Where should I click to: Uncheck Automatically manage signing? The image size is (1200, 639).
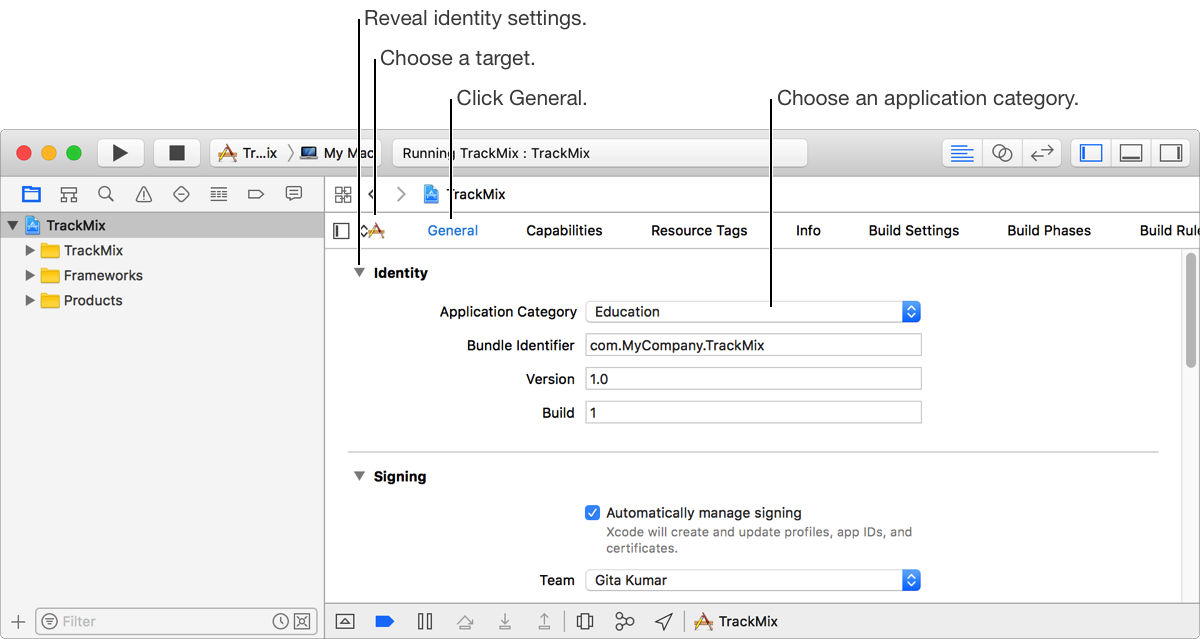(x=593, y=513)
